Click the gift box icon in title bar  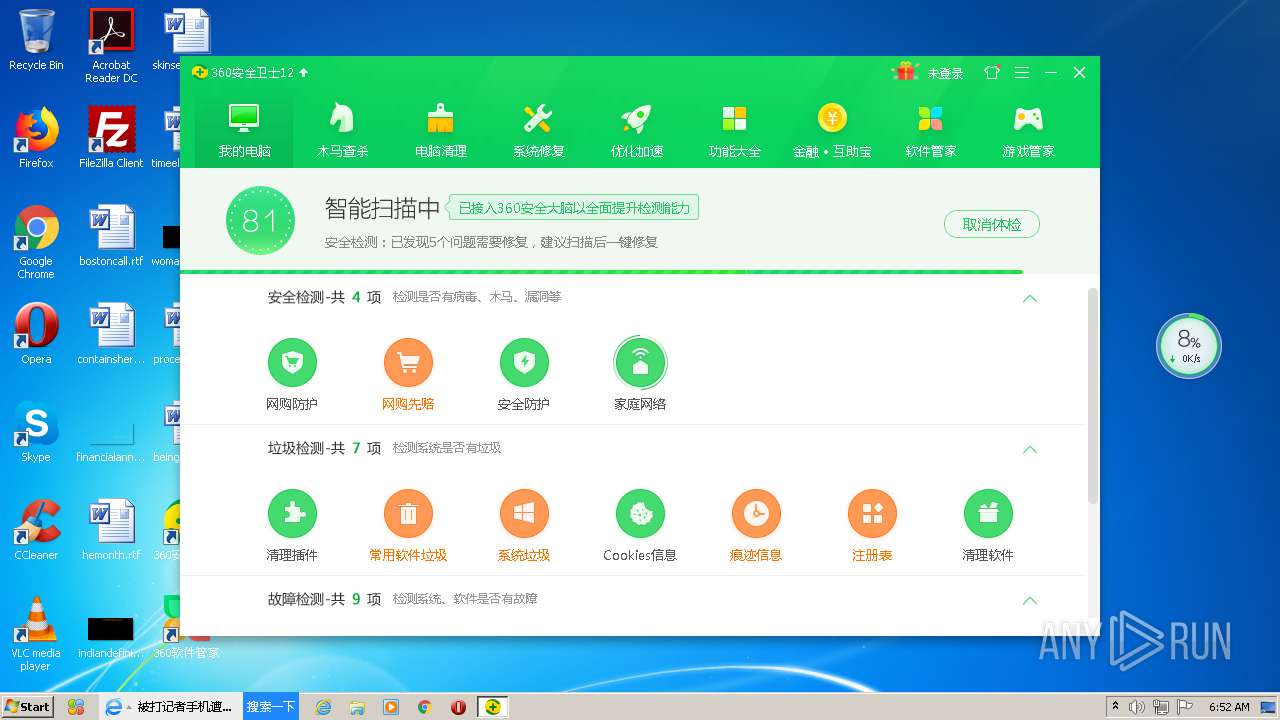906,72
